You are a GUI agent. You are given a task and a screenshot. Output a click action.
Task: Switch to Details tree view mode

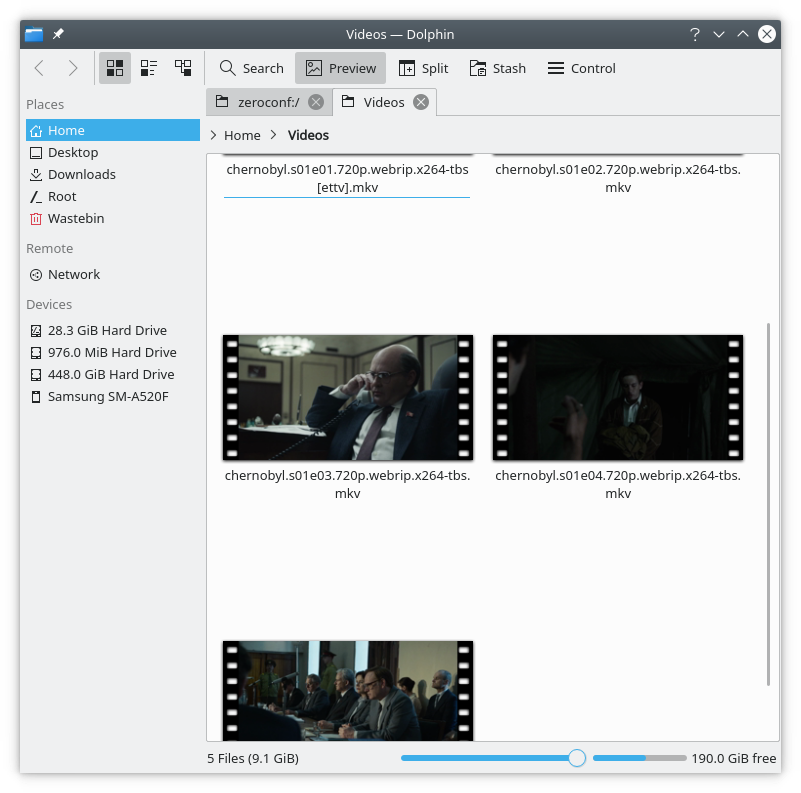(183, 68)
